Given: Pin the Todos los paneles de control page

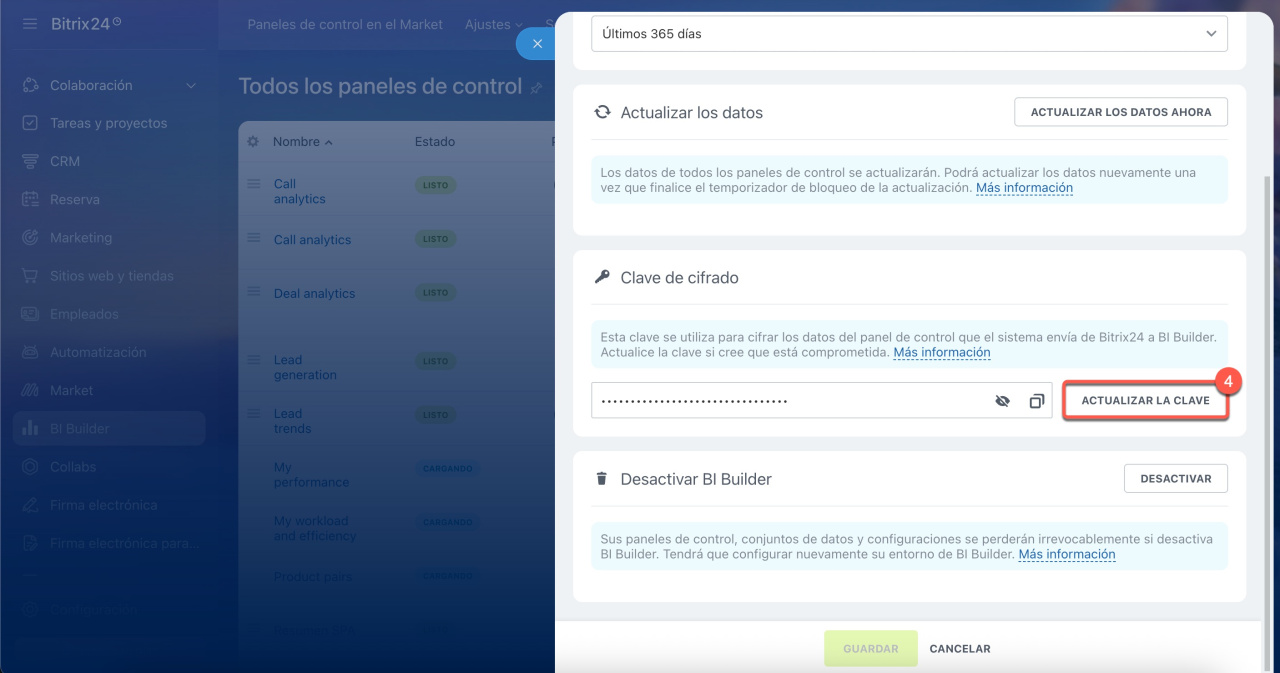Looking at the screenshot, I should pyautogui.click(x=537, y=88).
